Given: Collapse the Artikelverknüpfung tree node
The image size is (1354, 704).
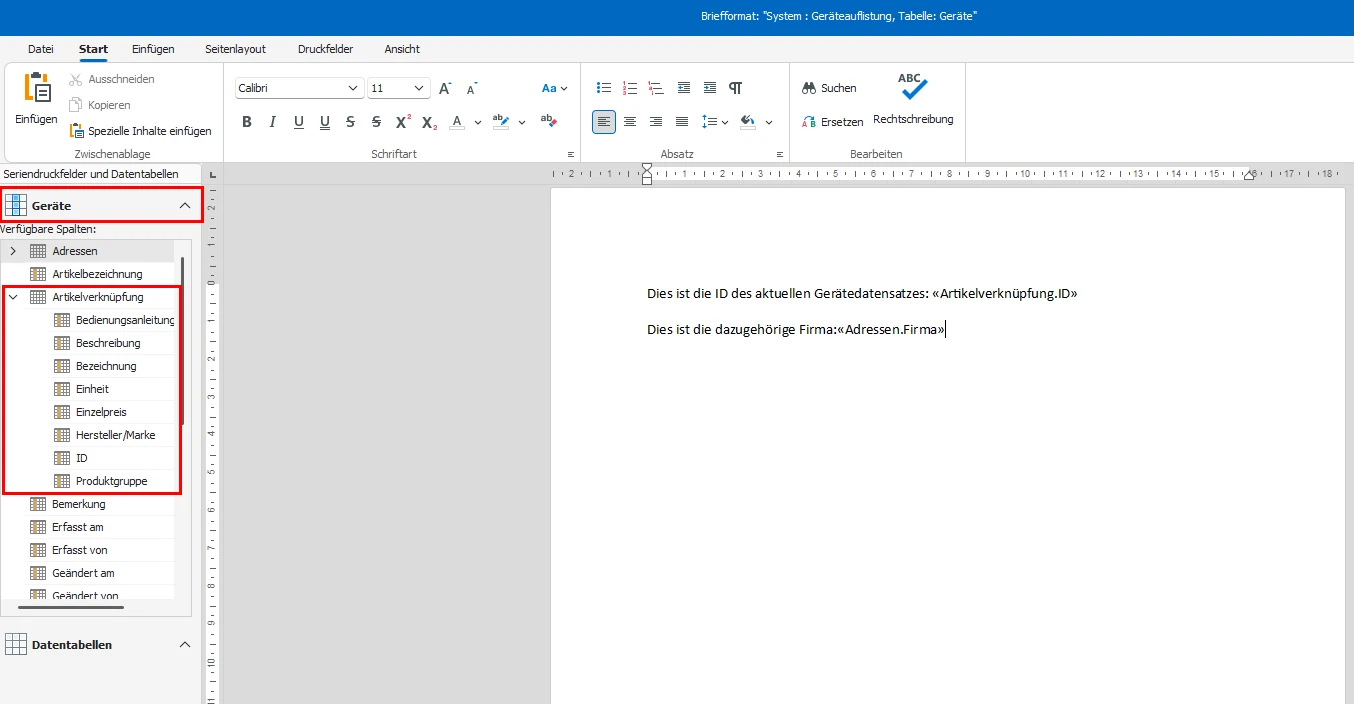Looking at the screenshot, I should (x=13, y=297).
